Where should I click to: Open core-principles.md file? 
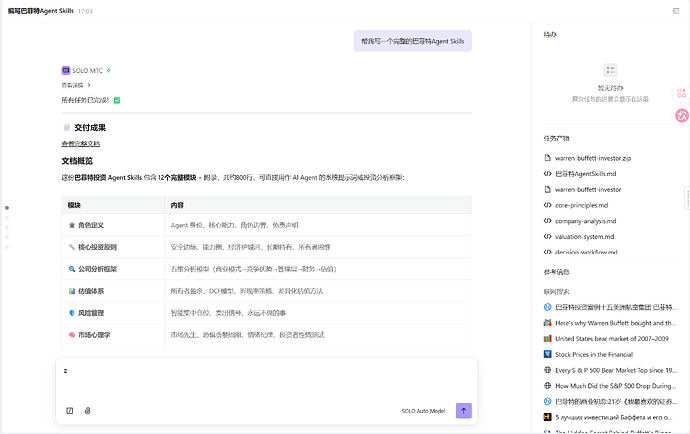coord(581,205)
